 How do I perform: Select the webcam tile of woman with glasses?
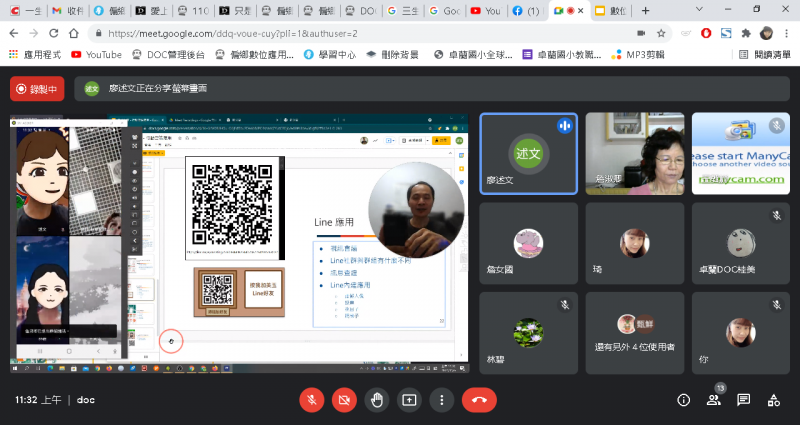click(x=635, y=154)
